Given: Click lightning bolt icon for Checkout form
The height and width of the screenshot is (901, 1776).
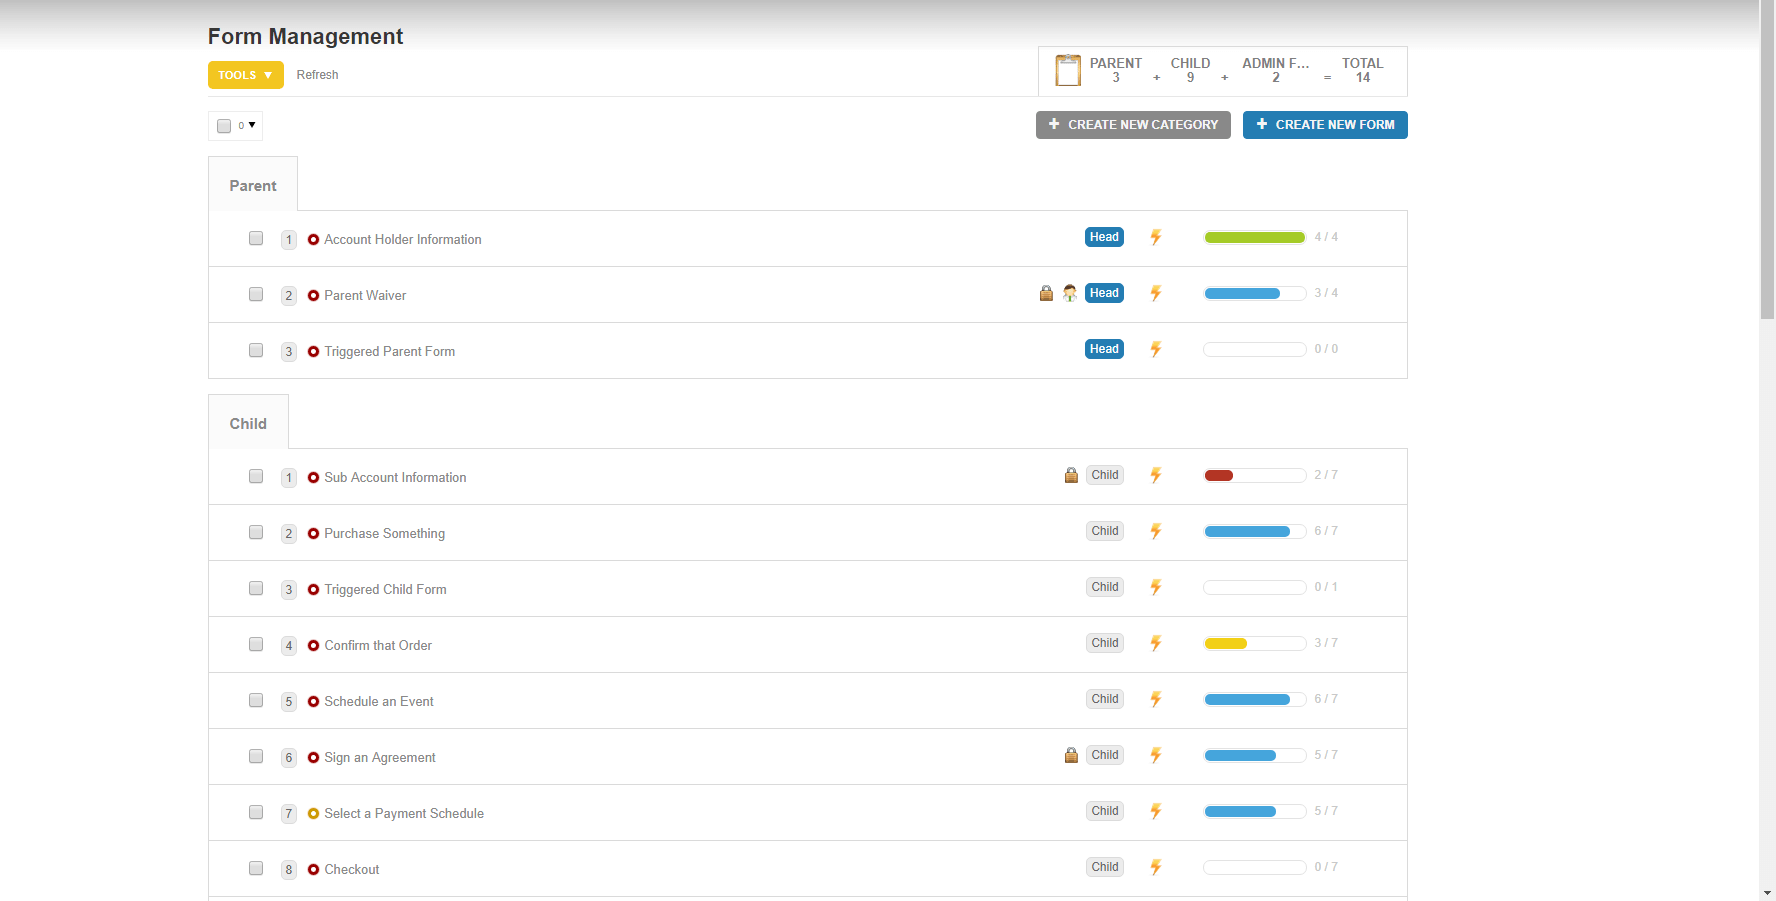Looking at the screenshot, I should pyautogui.click(x=1155, y=868).
